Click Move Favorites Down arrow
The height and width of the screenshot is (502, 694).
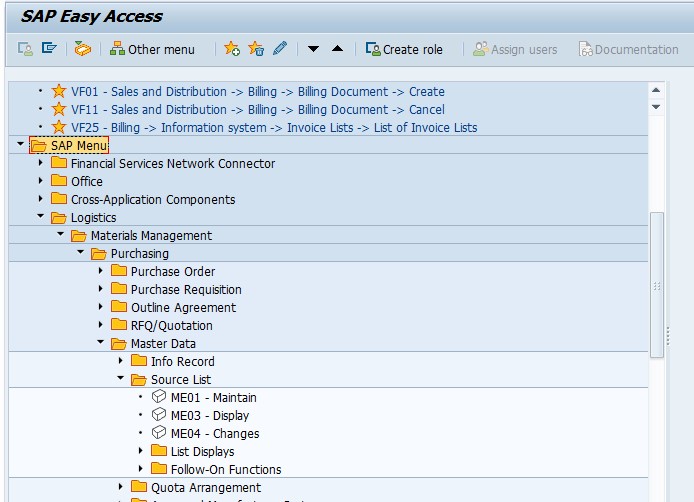click(313, 49)
